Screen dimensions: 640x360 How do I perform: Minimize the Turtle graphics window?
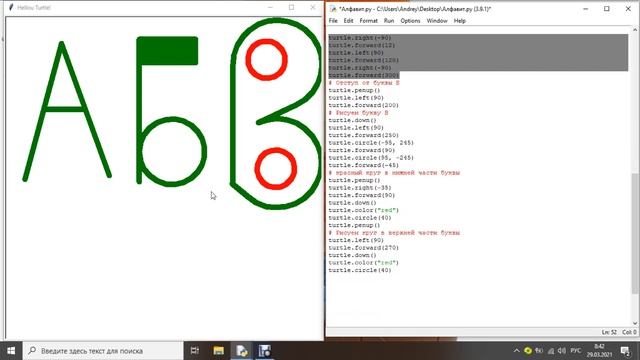pyautogui.click(x=270, y=7)
